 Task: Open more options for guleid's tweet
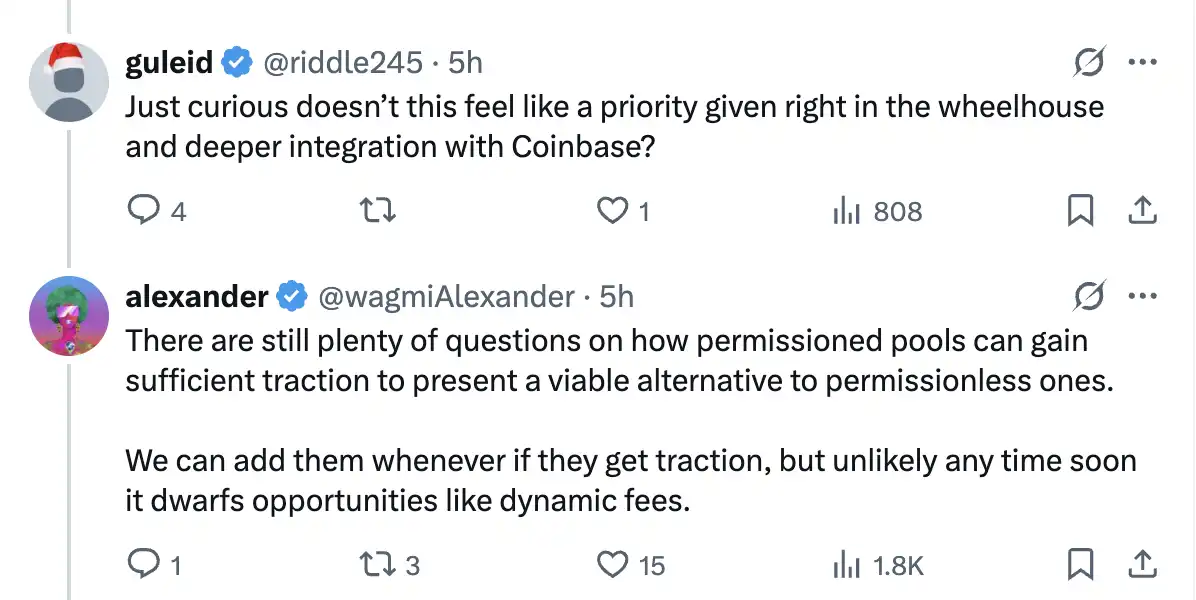point(1141,62)
